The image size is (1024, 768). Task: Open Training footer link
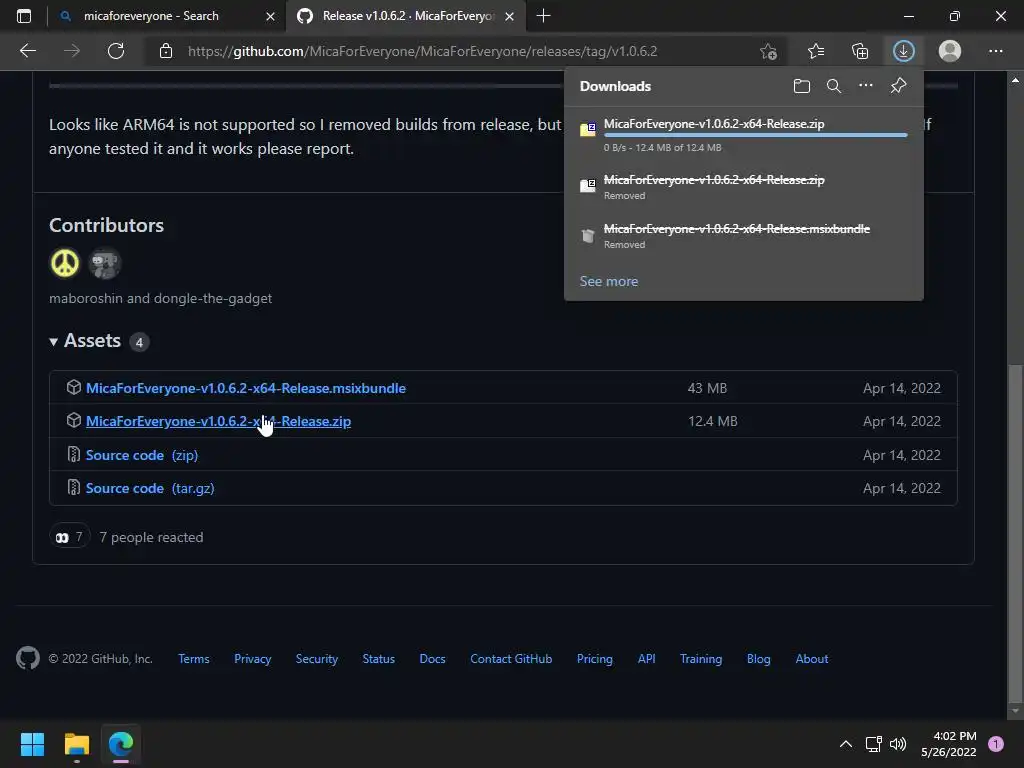[x=701, y=658]
